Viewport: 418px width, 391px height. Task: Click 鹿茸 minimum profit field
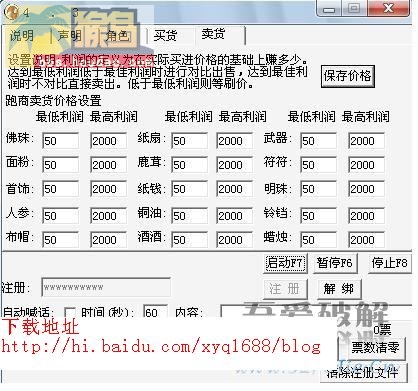(x=189, y=165)
